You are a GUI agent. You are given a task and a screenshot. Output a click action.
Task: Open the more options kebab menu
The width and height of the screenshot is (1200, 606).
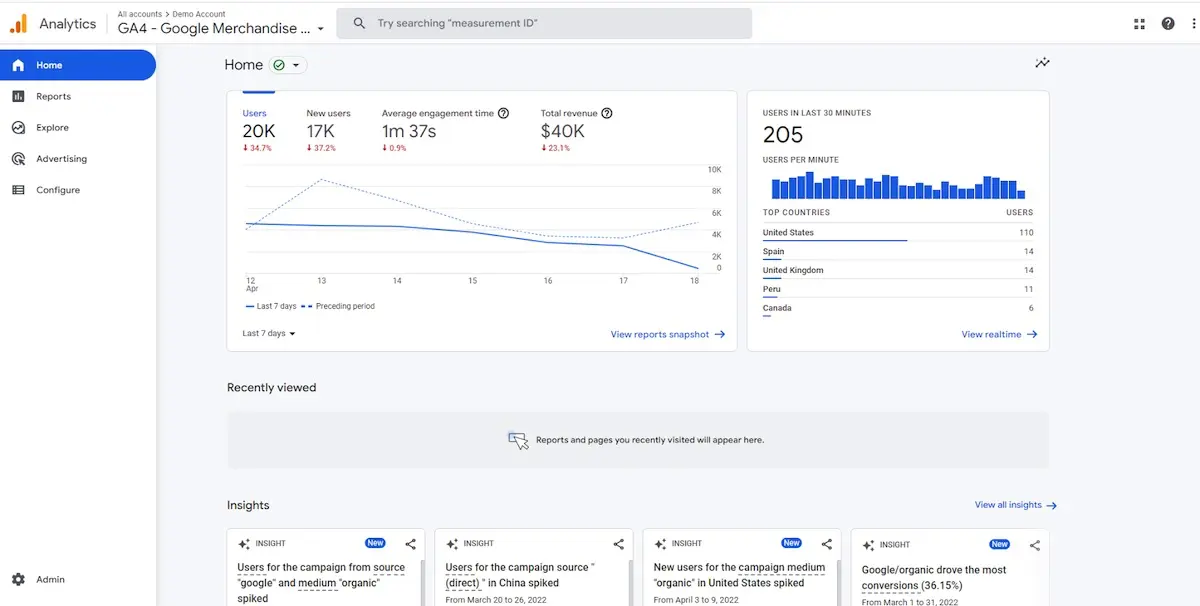click(1194, 23)
